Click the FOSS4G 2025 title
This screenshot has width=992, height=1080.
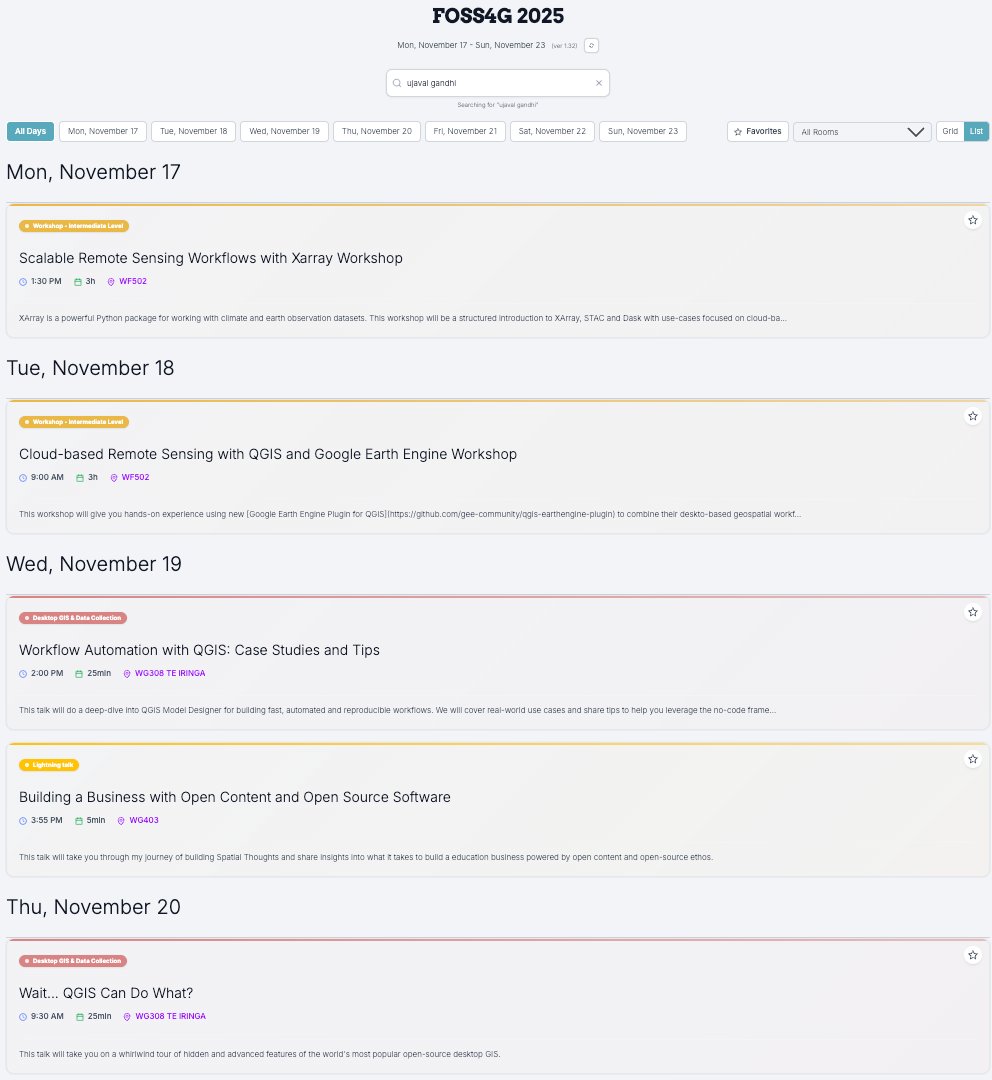click(497, 16)
